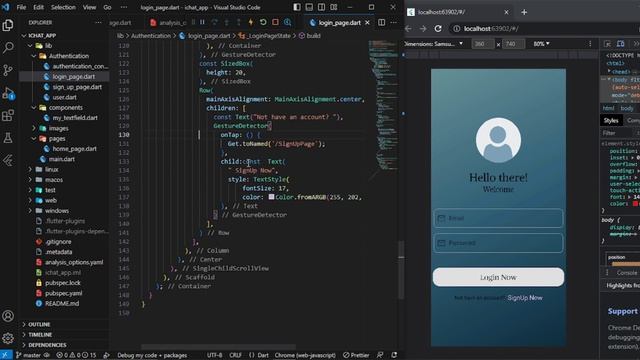Close the login_page.dart tab
This screenshot has width=640, height=360.
[367, 22]
